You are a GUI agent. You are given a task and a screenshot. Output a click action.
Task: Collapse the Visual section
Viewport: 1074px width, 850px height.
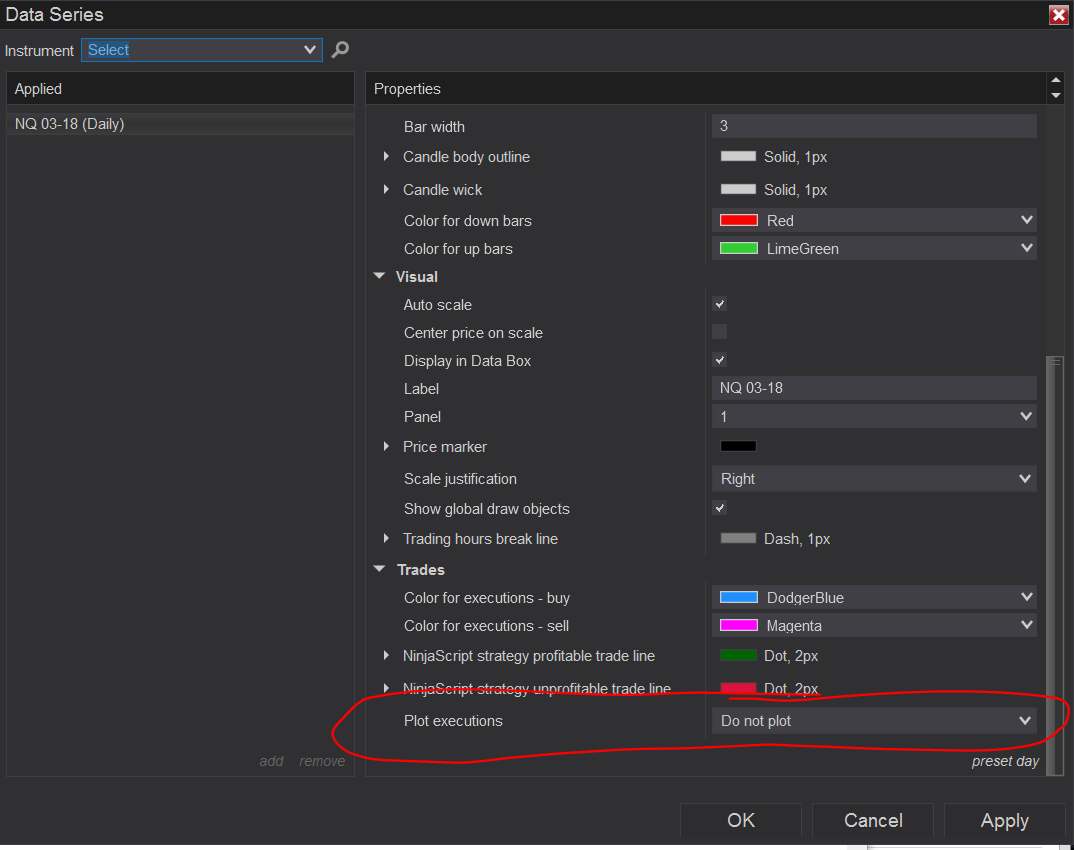[x=379, y=276]
